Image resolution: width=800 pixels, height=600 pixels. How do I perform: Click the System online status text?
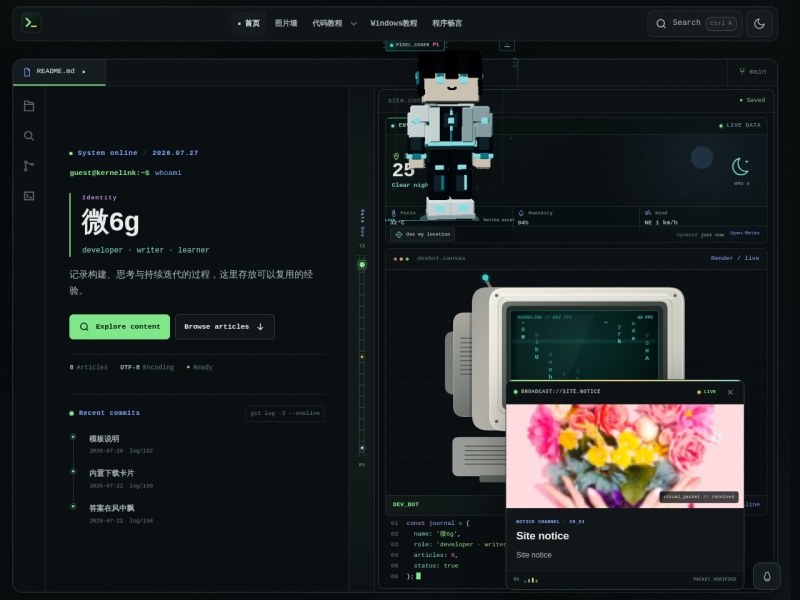pos(107,153)
